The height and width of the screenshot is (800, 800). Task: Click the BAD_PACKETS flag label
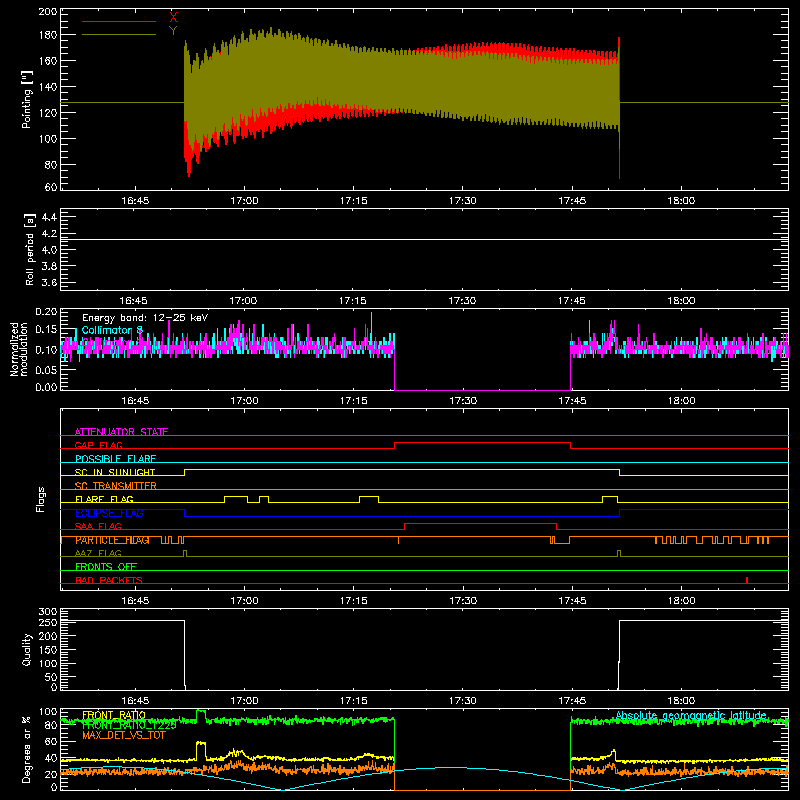tap(109, 580)
